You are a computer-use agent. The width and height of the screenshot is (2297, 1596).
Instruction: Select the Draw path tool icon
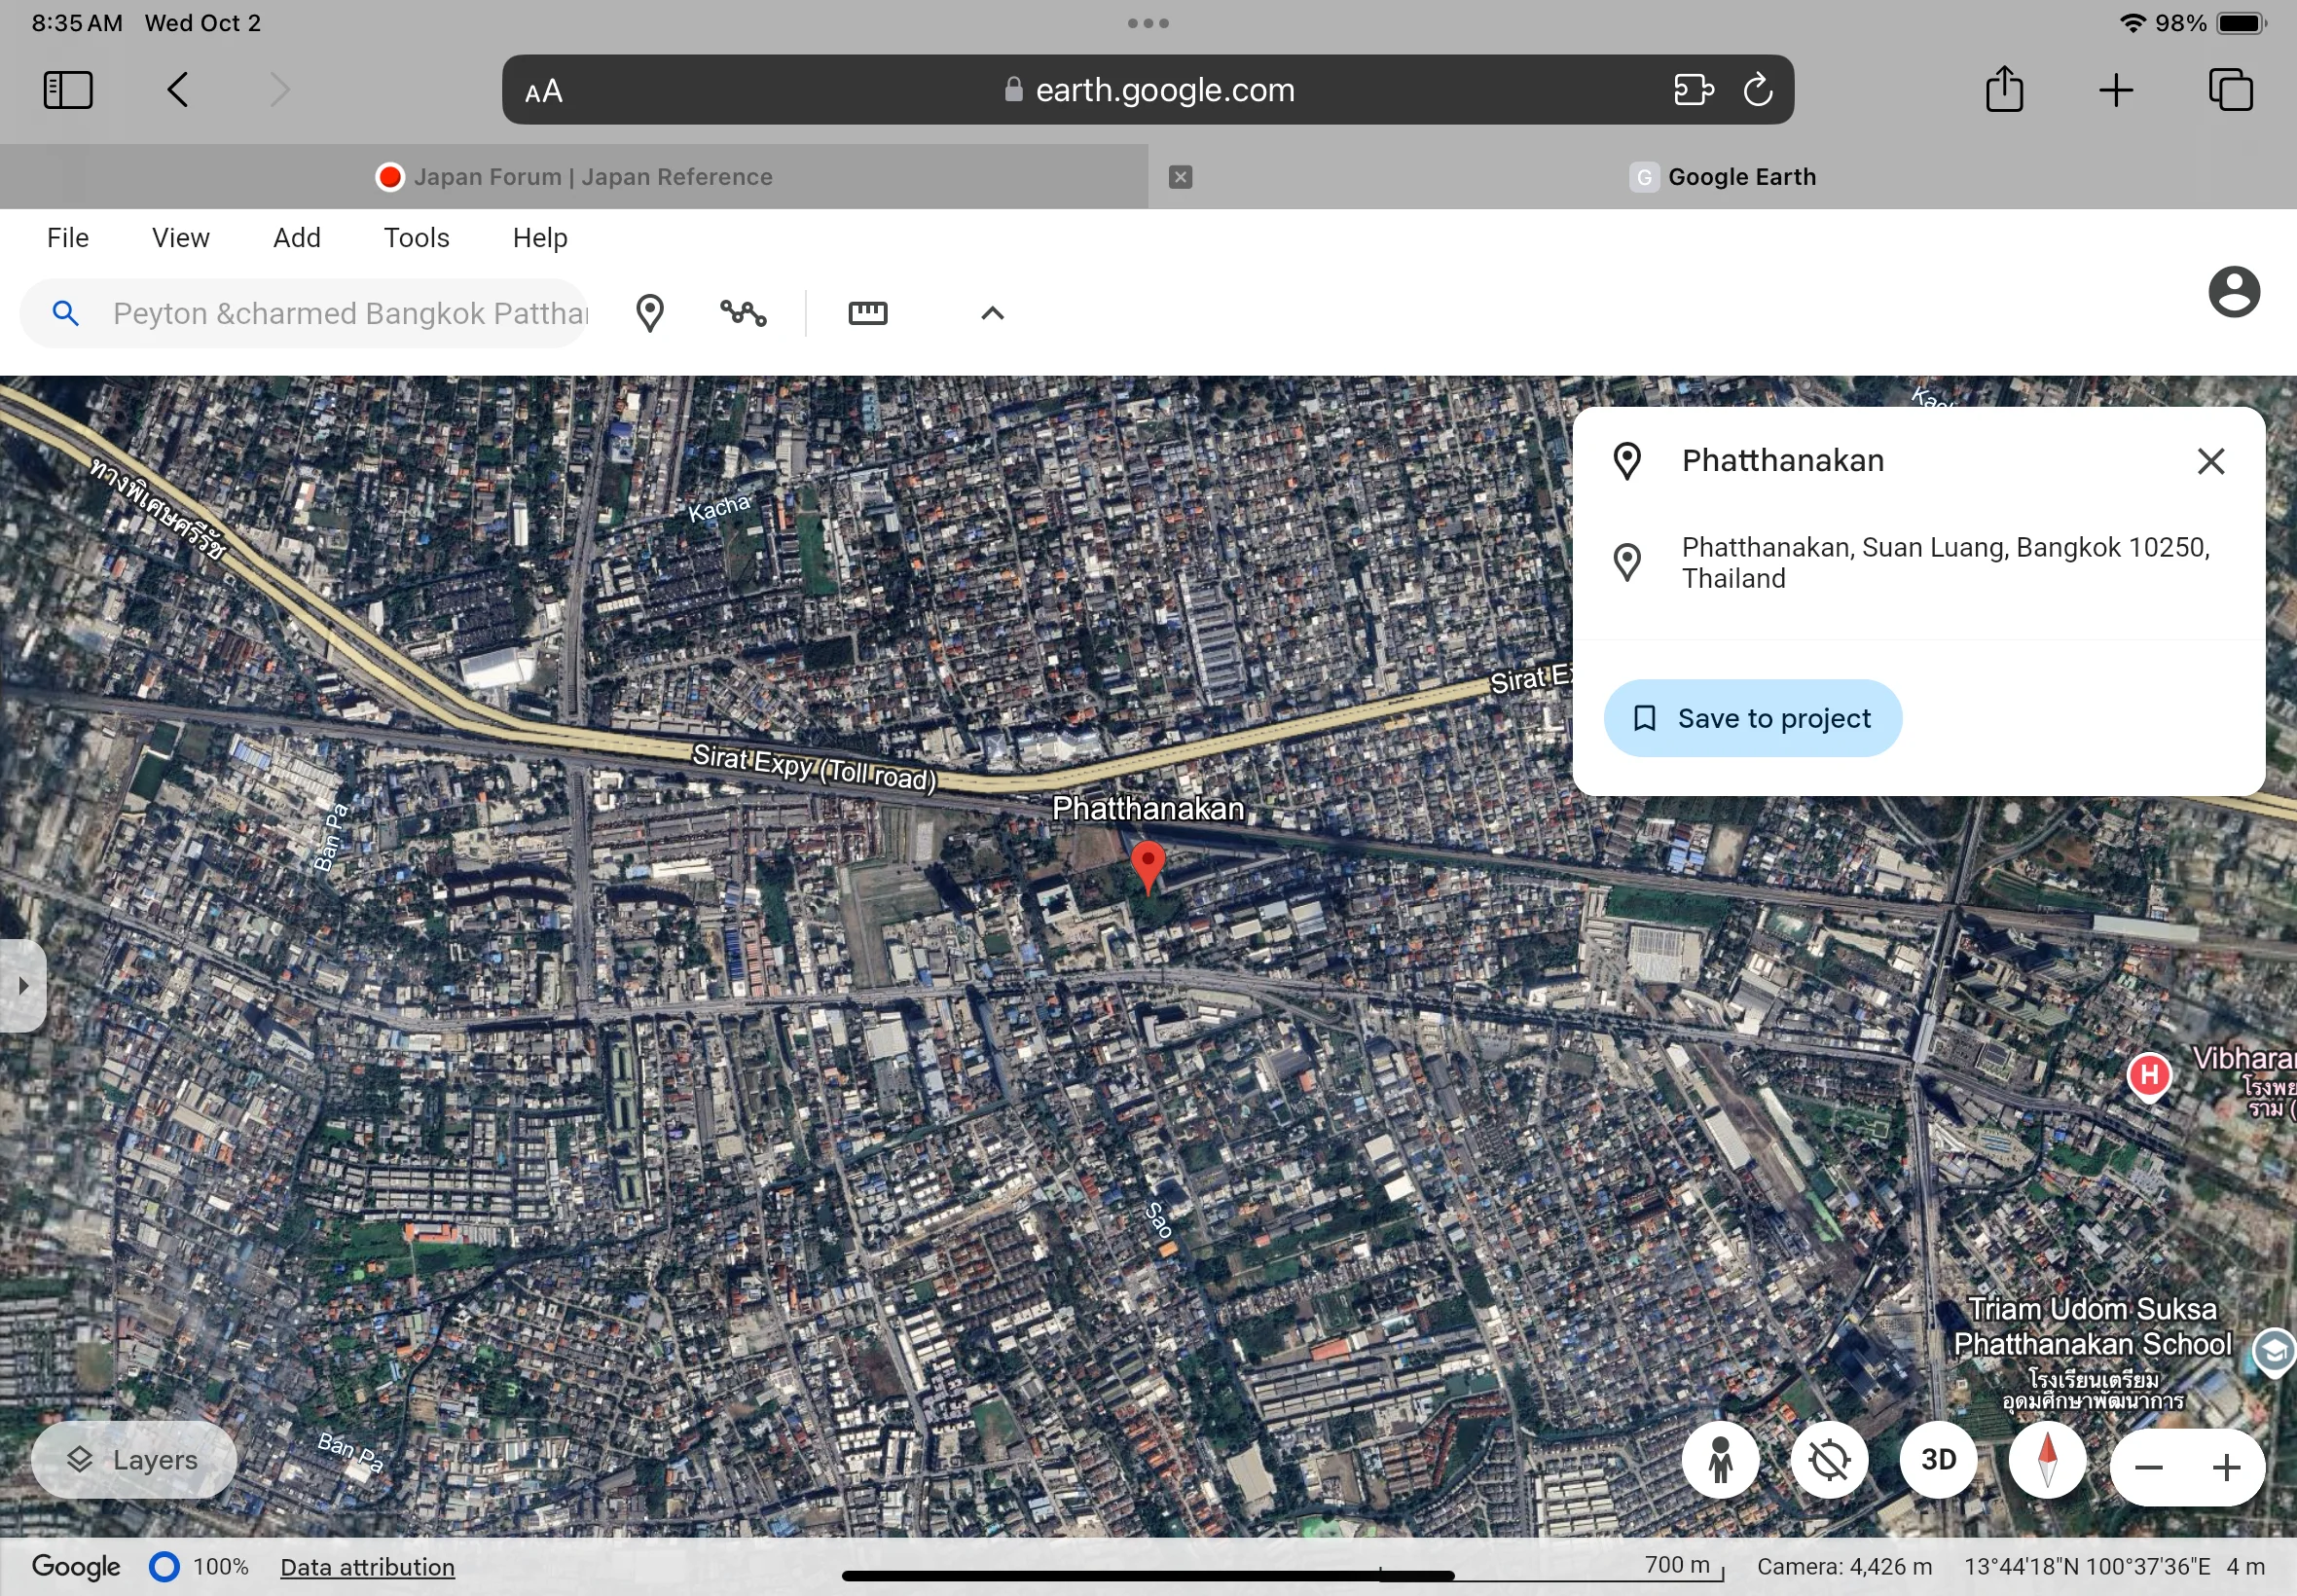coord(743,313)
